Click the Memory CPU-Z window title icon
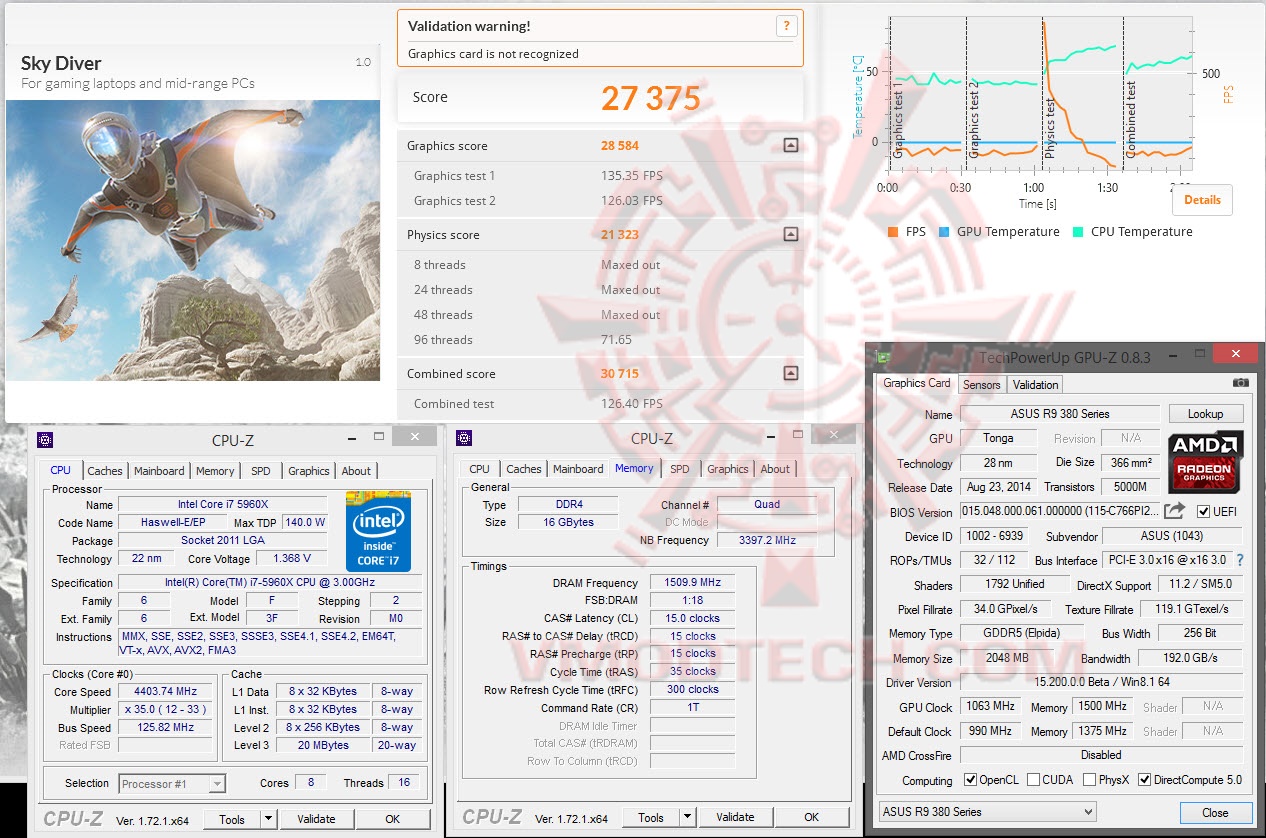This screenshot has width=1266, height=838. coord(464,438)
